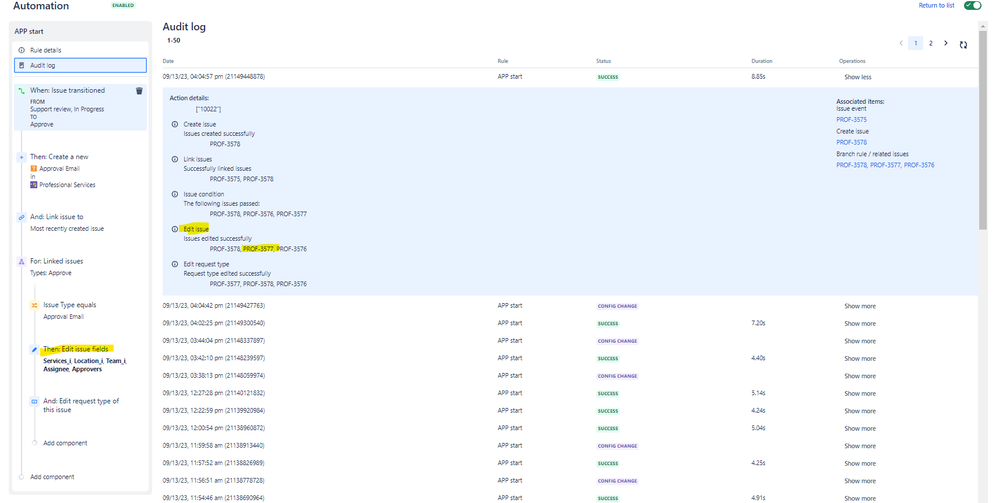
Task: Refresh the audit log
Action: 963,45
